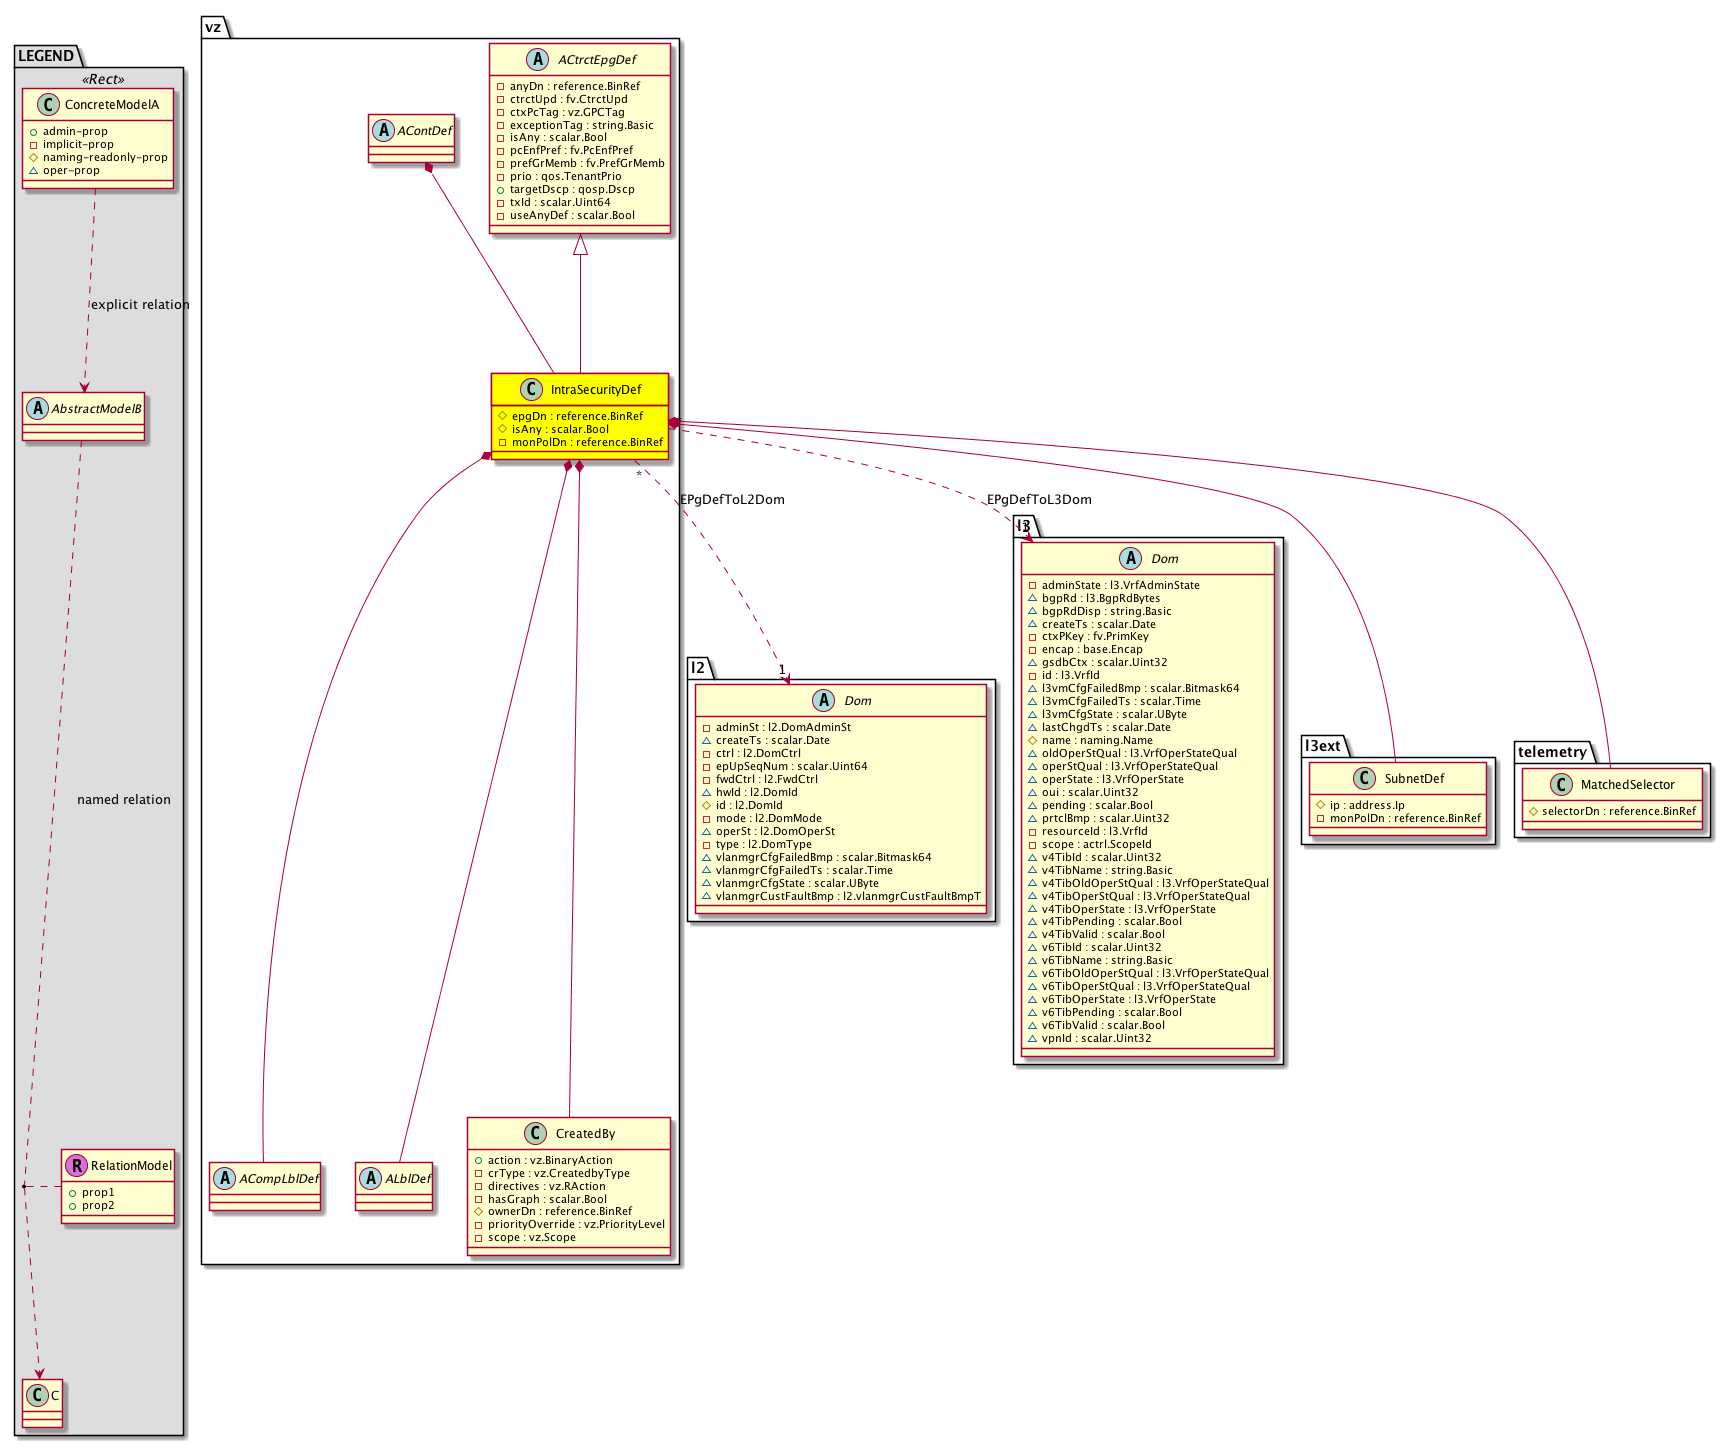Click the EPgDefToL3Dom relation label
This screenshot has height=1446, width=1731.
(x=1039, y=500)
